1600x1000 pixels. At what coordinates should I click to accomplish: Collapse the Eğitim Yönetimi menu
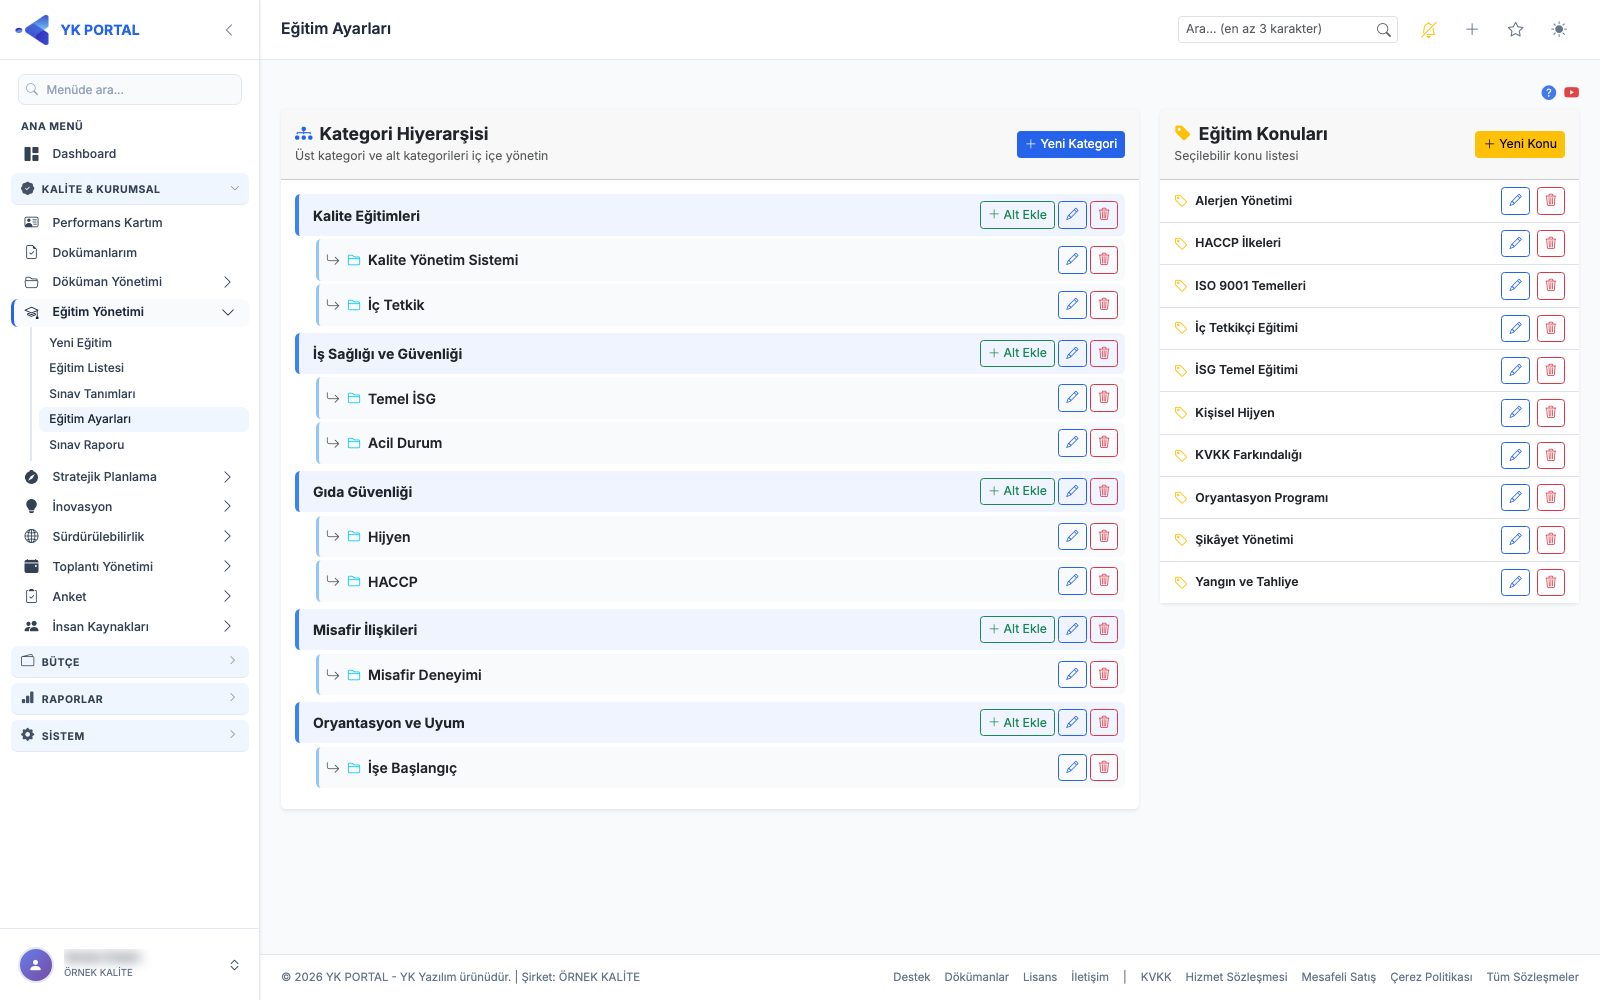[130, 312]
